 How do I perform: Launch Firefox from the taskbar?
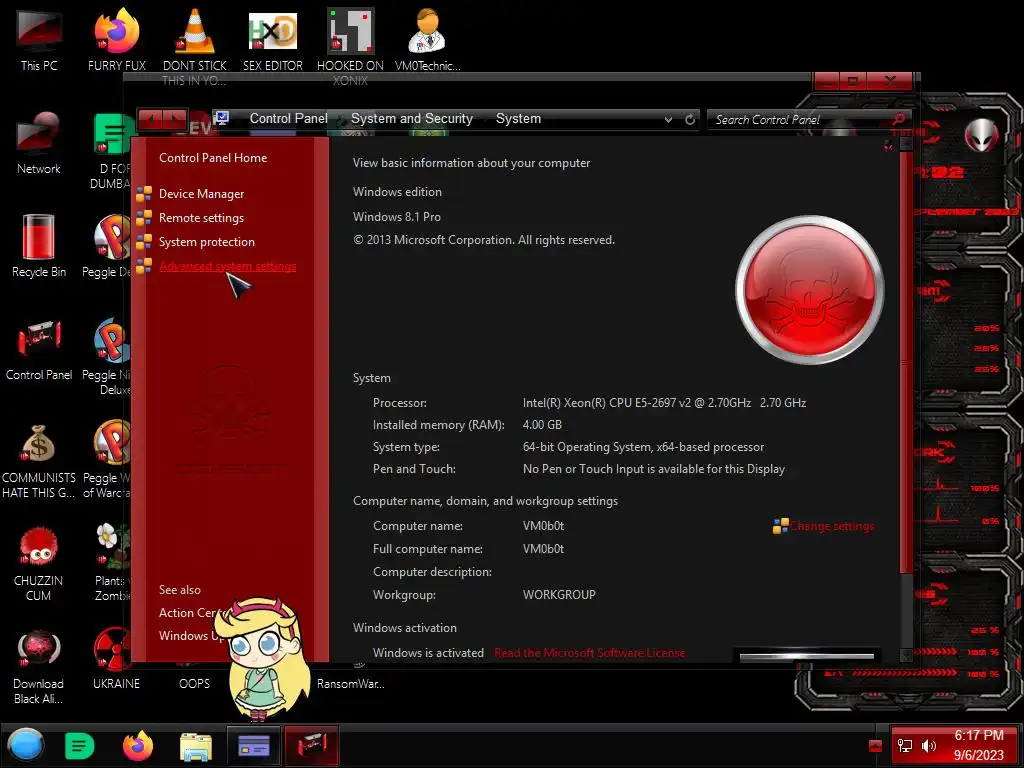pos(138,746)
